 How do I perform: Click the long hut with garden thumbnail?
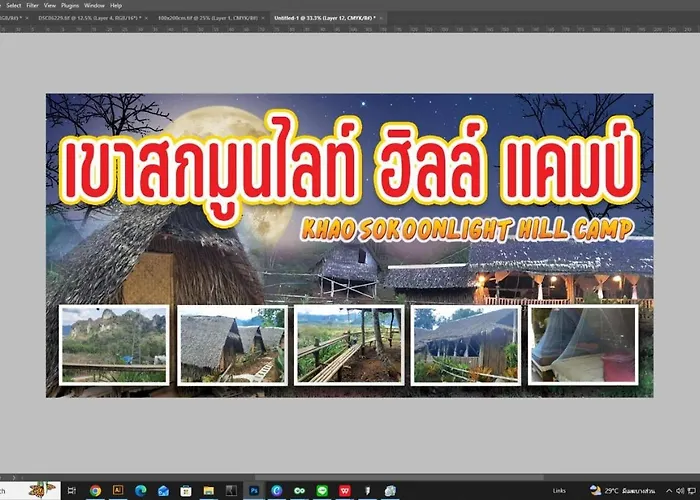coord(466,345)
